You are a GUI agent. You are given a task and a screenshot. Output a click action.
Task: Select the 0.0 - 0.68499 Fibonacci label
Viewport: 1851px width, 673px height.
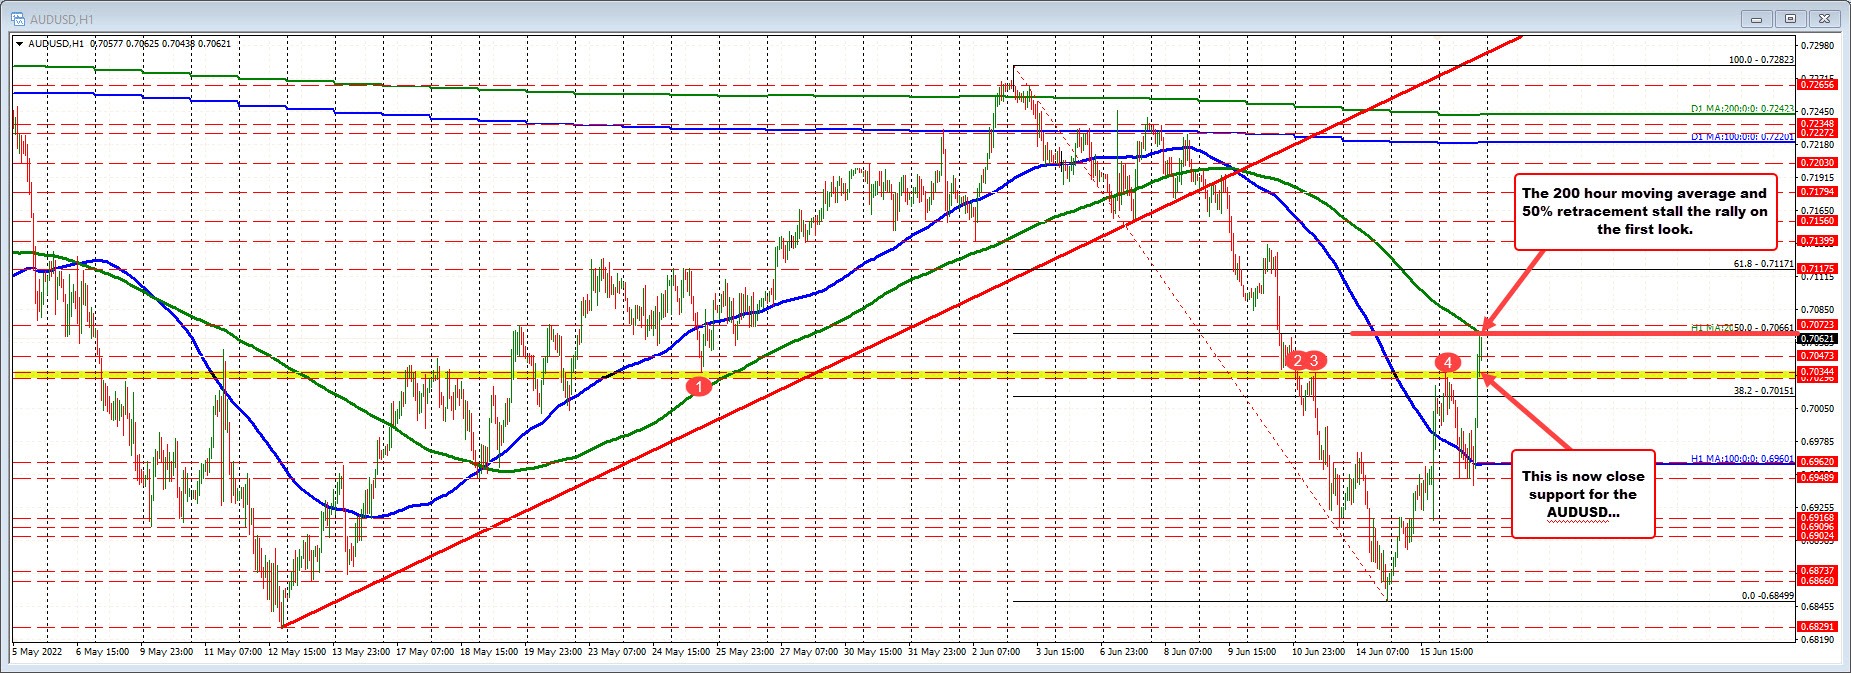click(x=1767, y=596)
